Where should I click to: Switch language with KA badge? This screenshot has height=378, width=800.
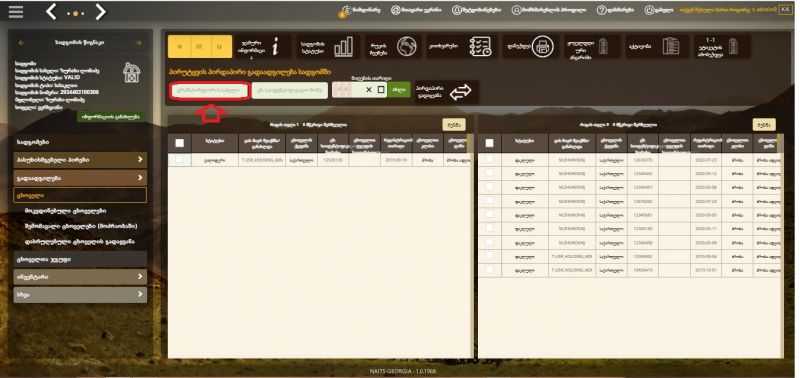[x=785, y=10]
